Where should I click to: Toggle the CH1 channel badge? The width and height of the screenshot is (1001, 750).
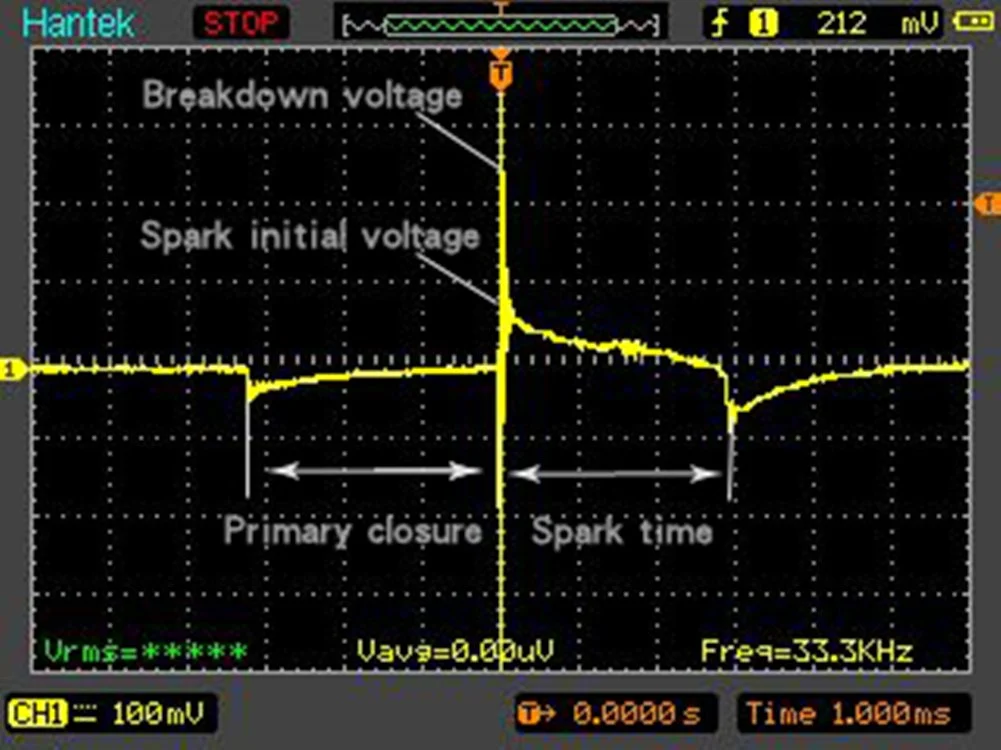tap(32, 713)
